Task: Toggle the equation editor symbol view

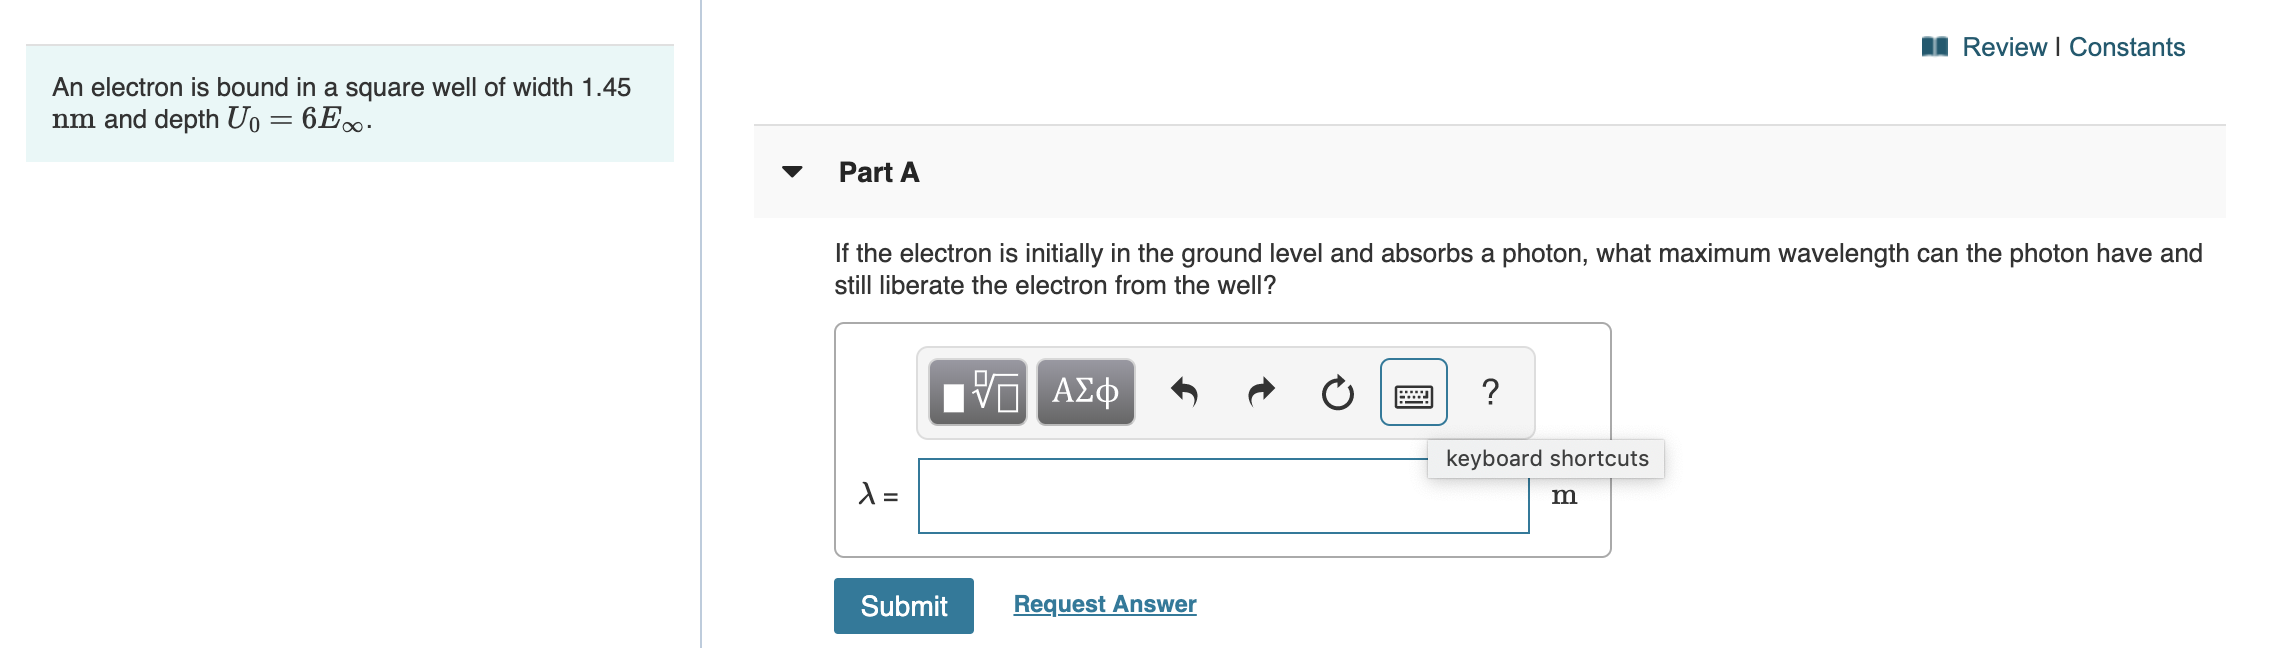Action: (x=1085, y=393)
